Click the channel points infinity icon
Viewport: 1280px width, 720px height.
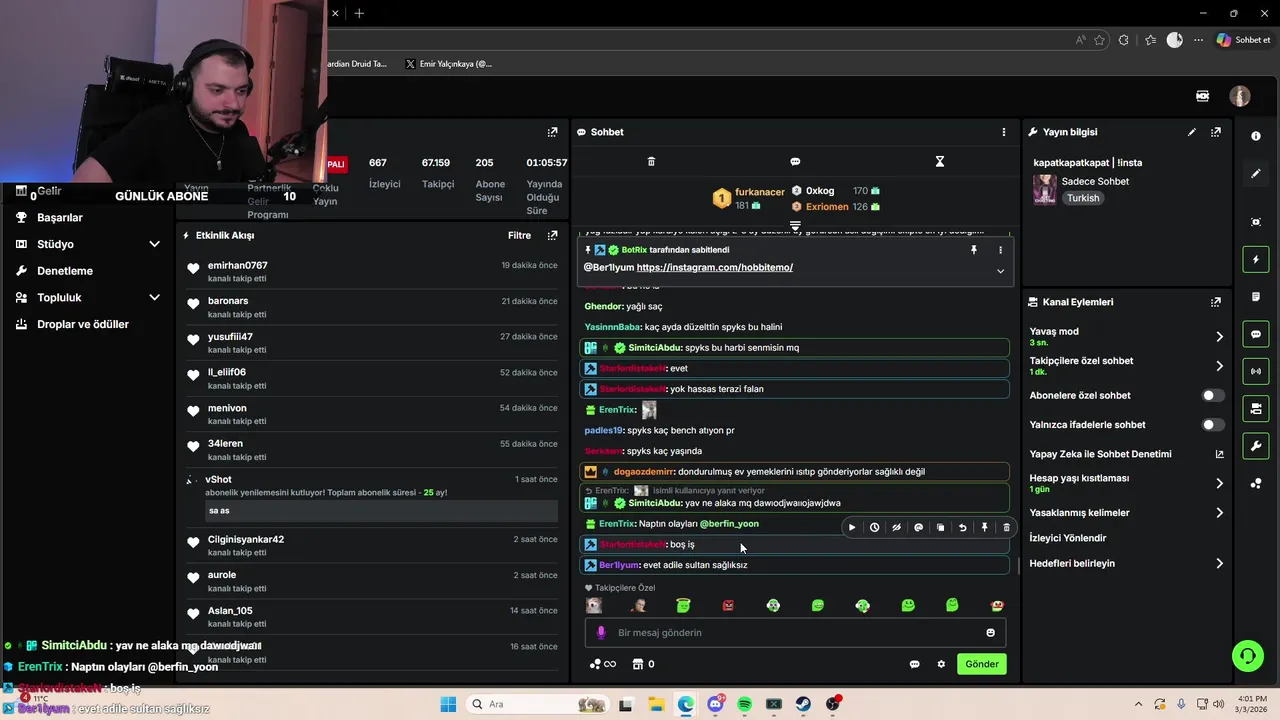click(x=603, y=664)
